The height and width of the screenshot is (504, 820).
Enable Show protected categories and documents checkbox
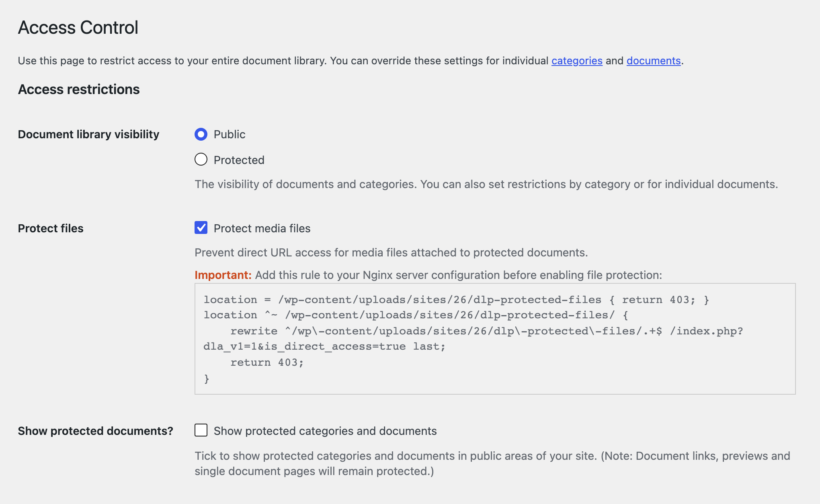coord(201,430)
